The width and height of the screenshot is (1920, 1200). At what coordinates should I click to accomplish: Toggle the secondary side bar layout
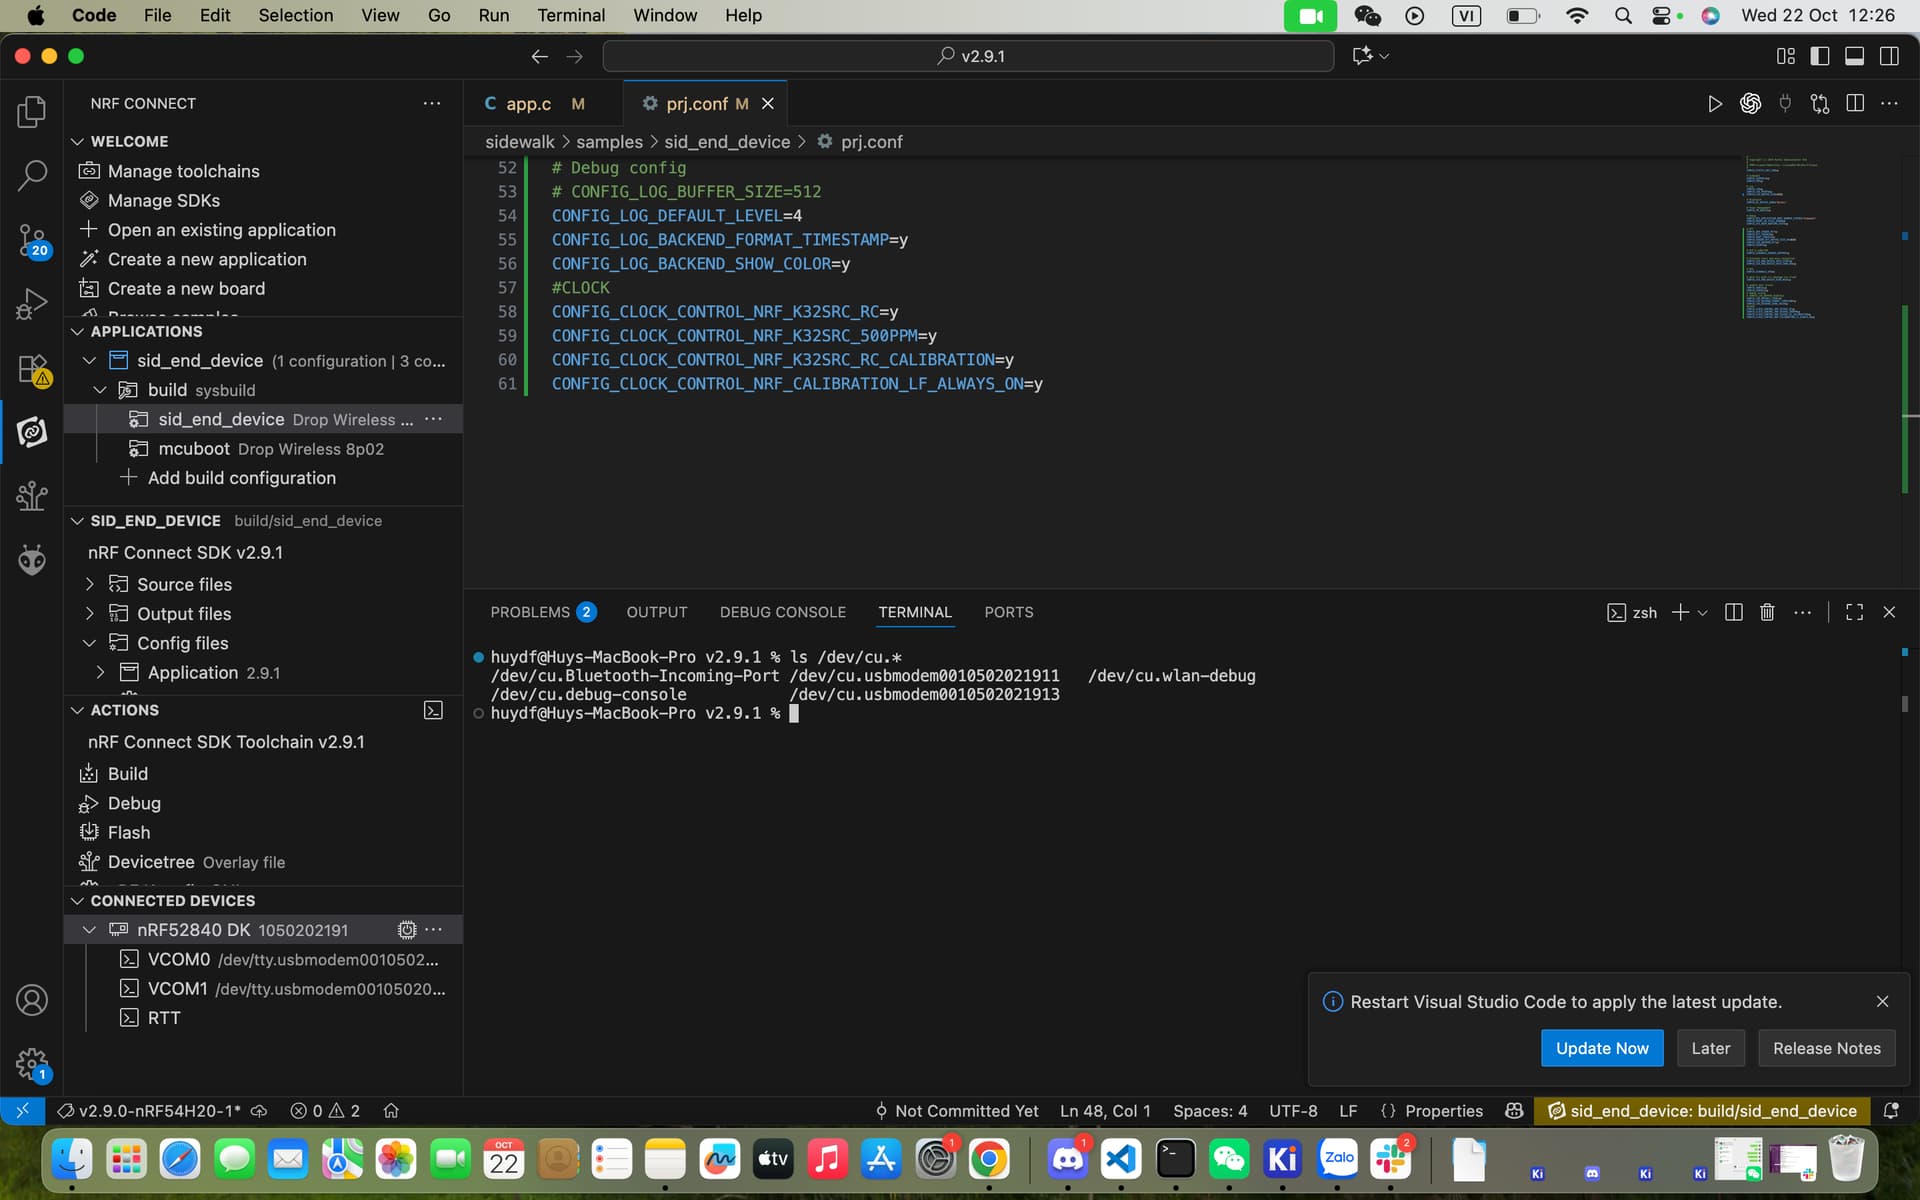point(1889,56)
